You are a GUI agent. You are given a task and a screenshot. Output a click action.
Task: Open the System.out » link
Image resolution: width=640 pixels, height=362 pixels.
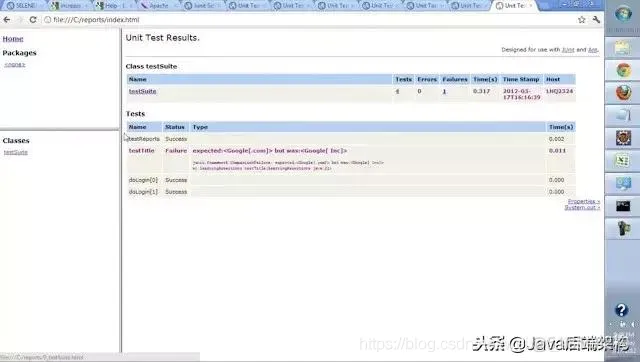click(x=582, y=207)
